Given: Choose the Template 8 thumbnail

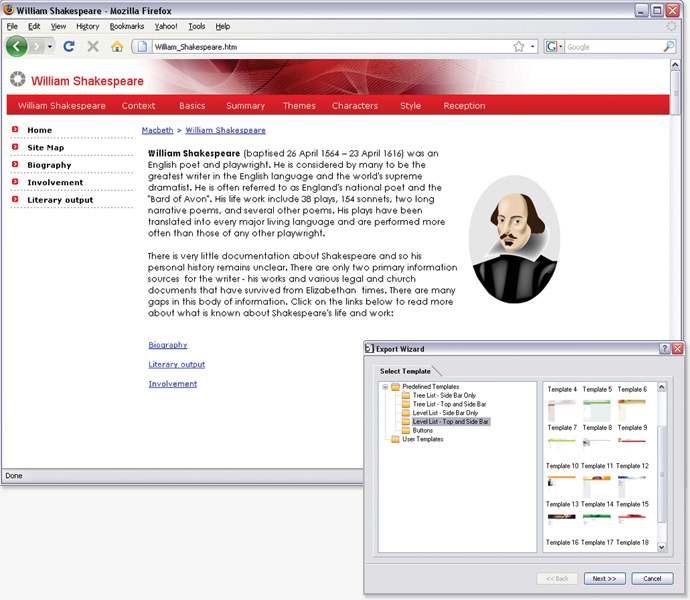Looking at the screenshot, I should [x=597, y=442].
